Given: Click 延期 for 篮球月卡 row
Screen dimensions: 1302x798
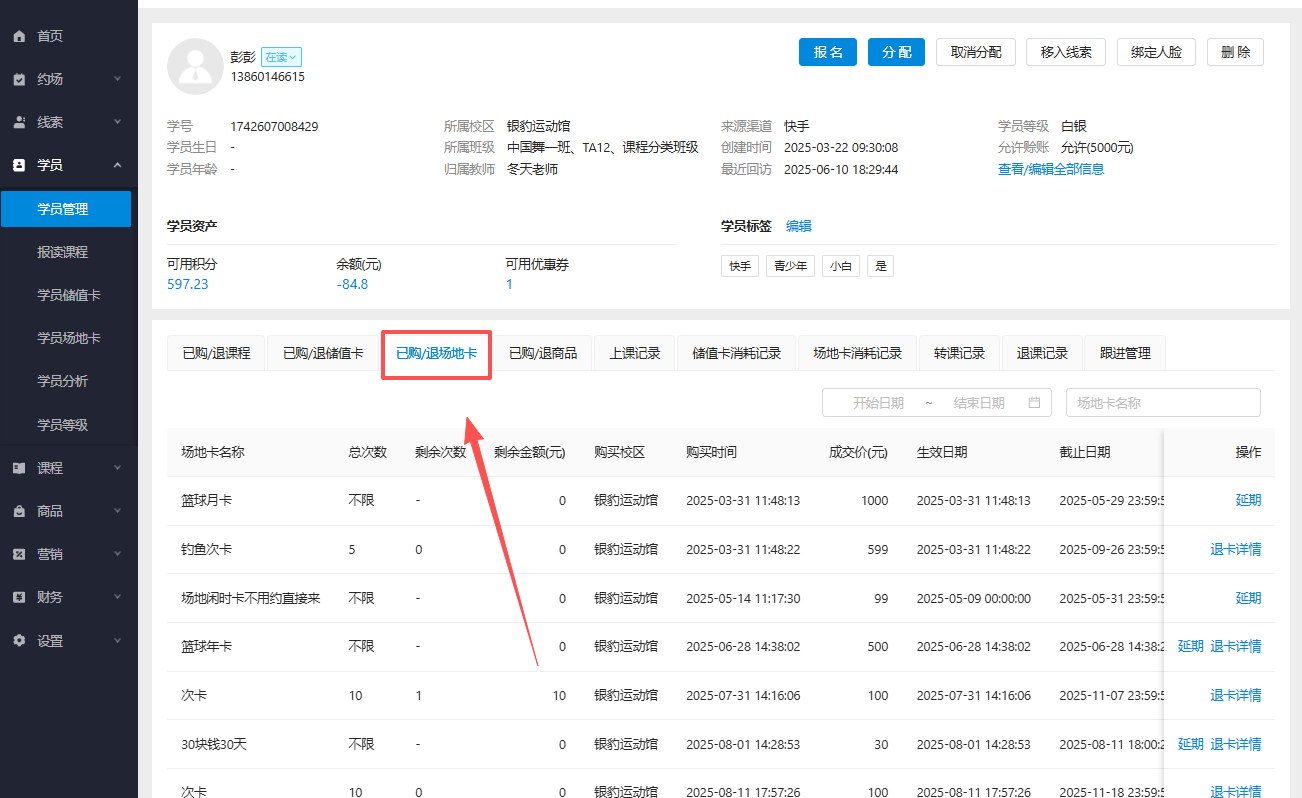Looking at the screenshot, I should [1248, 500].
